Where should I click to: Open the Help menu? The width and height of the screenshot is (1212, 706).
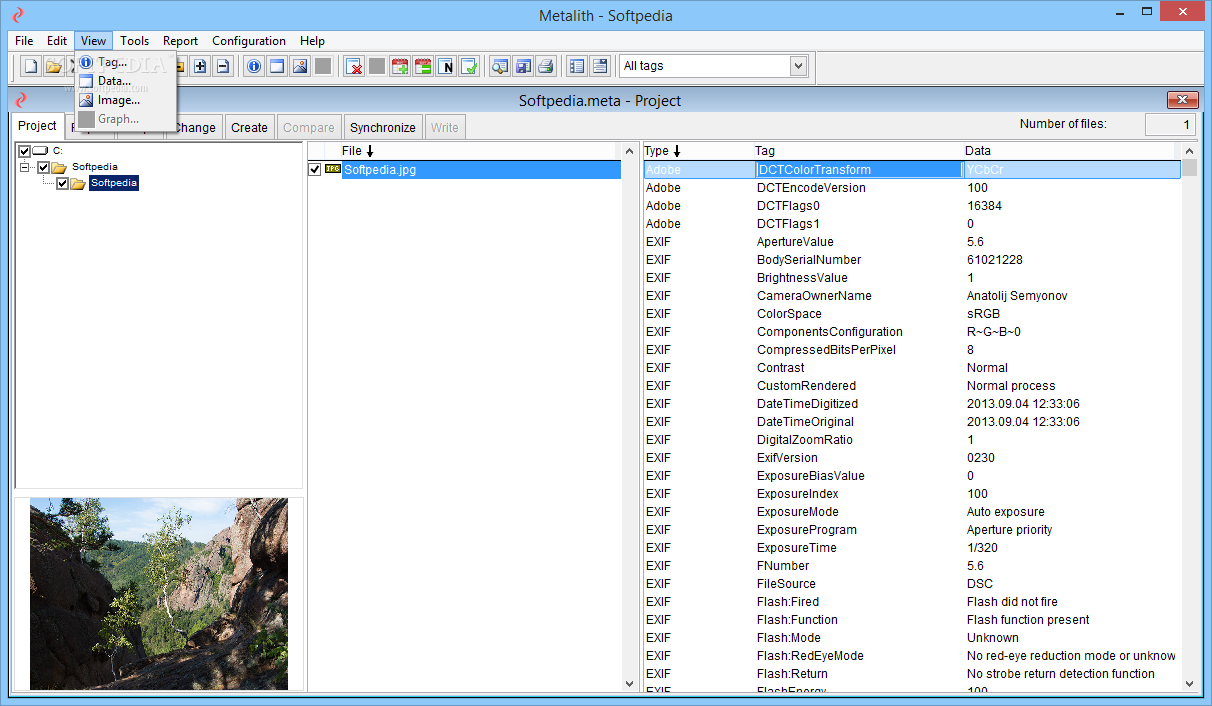click(312, 41)
